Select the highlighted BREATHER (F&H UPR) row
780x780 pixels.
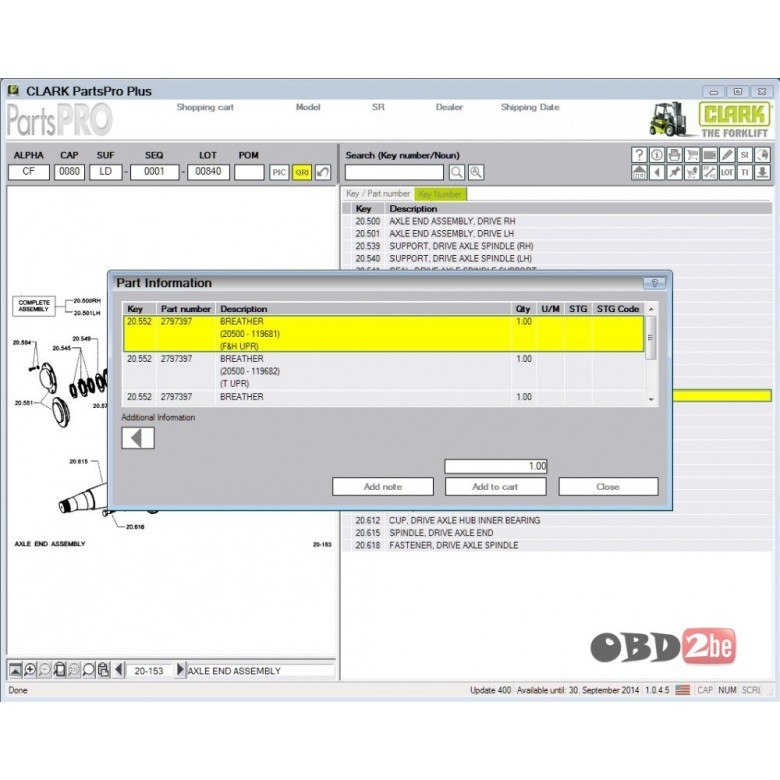point(383,334)
